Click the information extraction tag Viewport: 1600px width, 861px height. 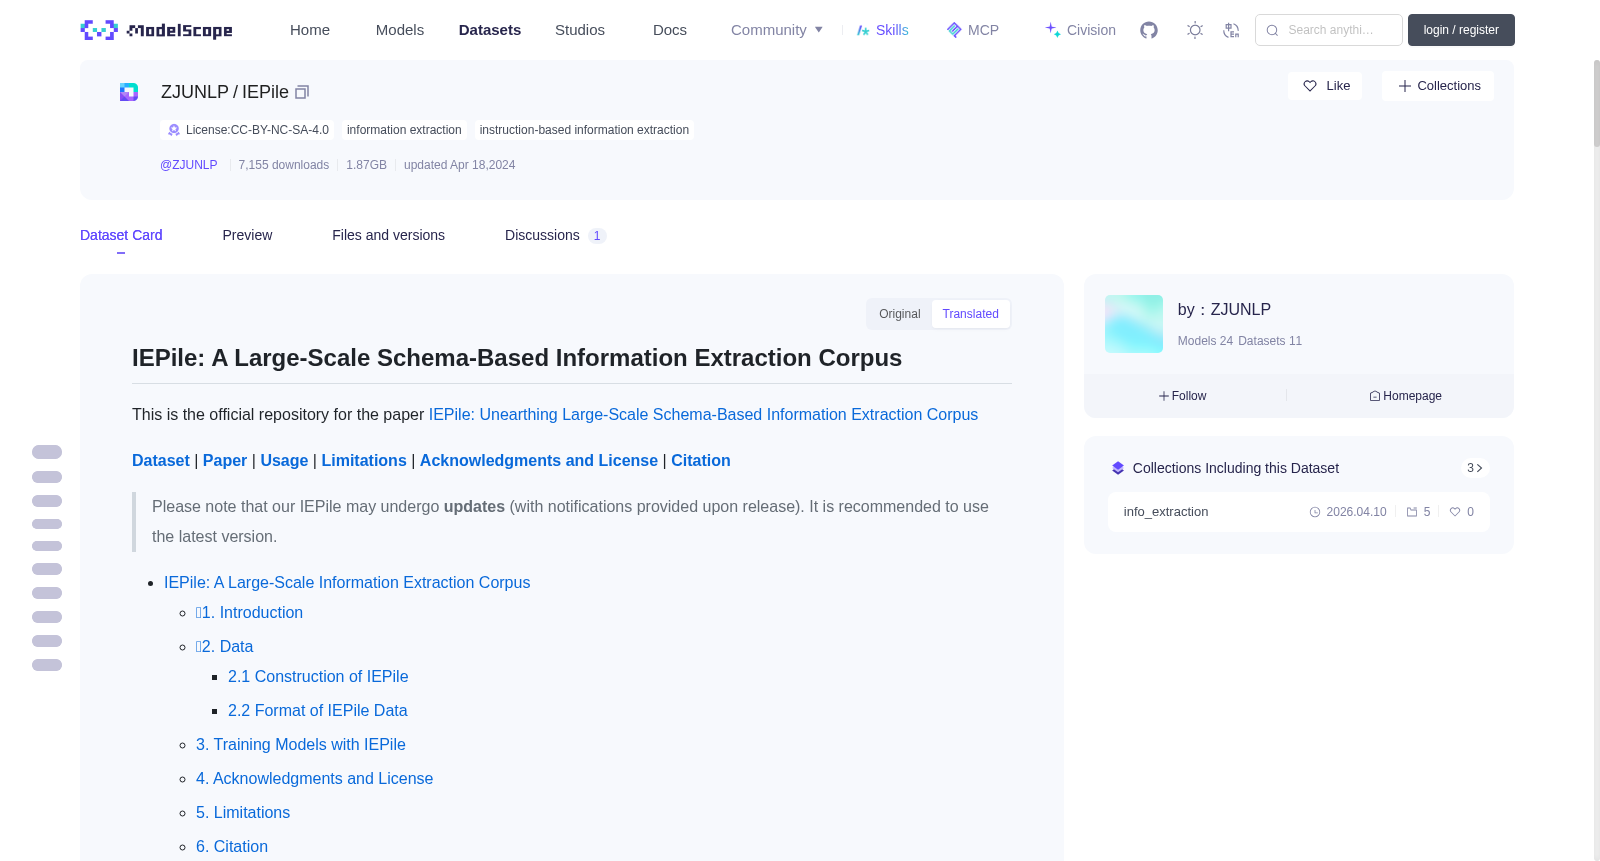(x=404, y=130)
